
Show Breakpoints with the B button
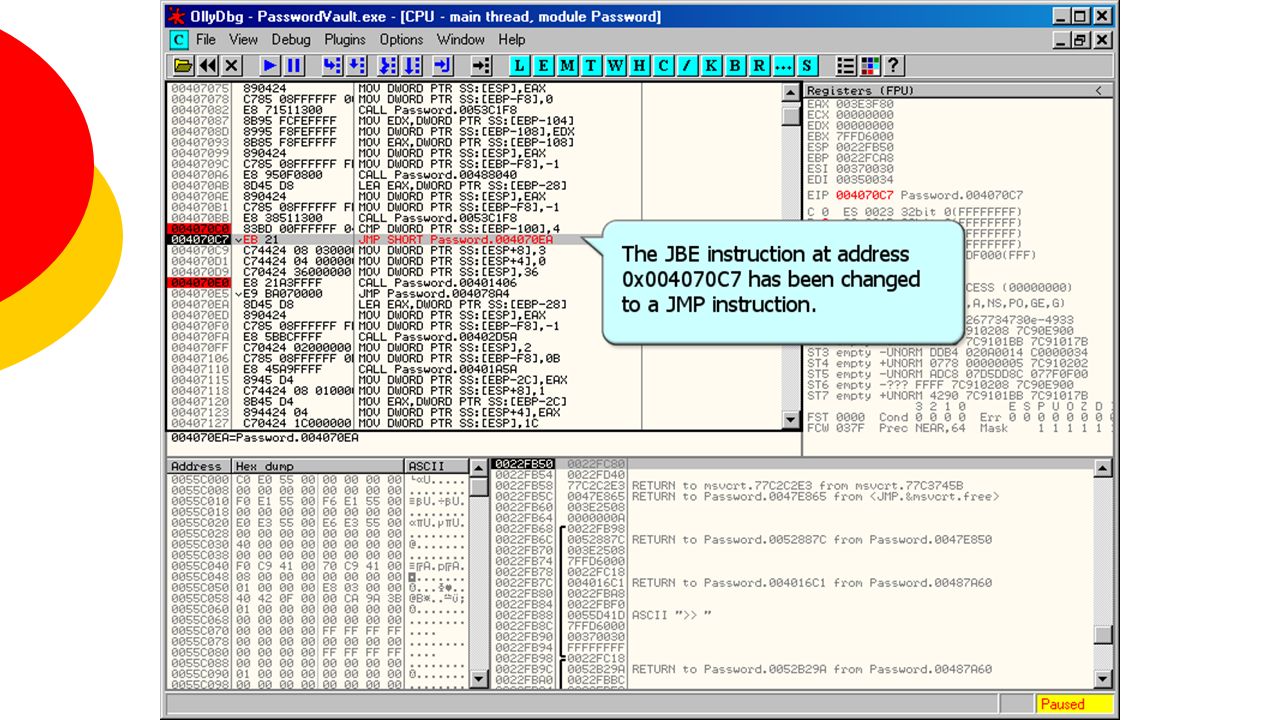736,66
